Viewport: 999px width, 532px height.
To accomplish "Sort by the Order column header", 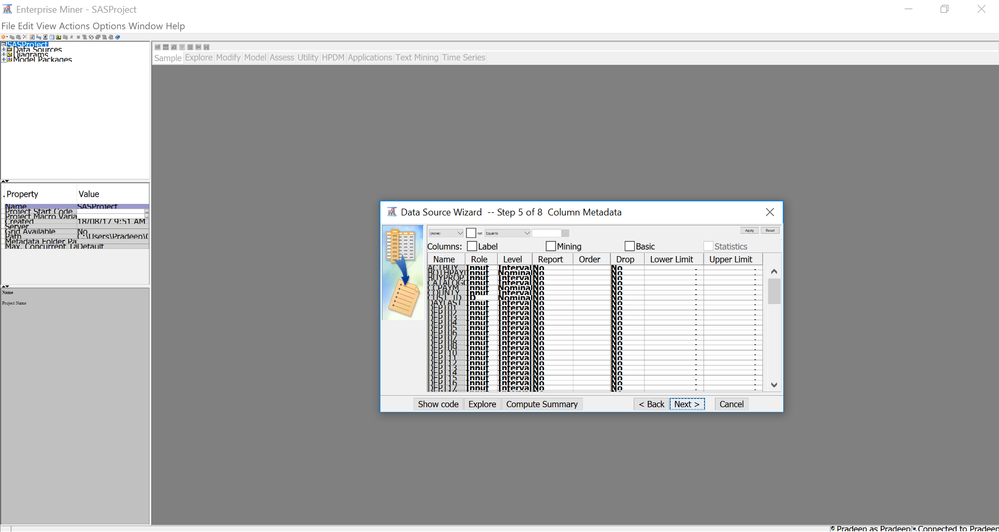I will click(x=590, y=259).
